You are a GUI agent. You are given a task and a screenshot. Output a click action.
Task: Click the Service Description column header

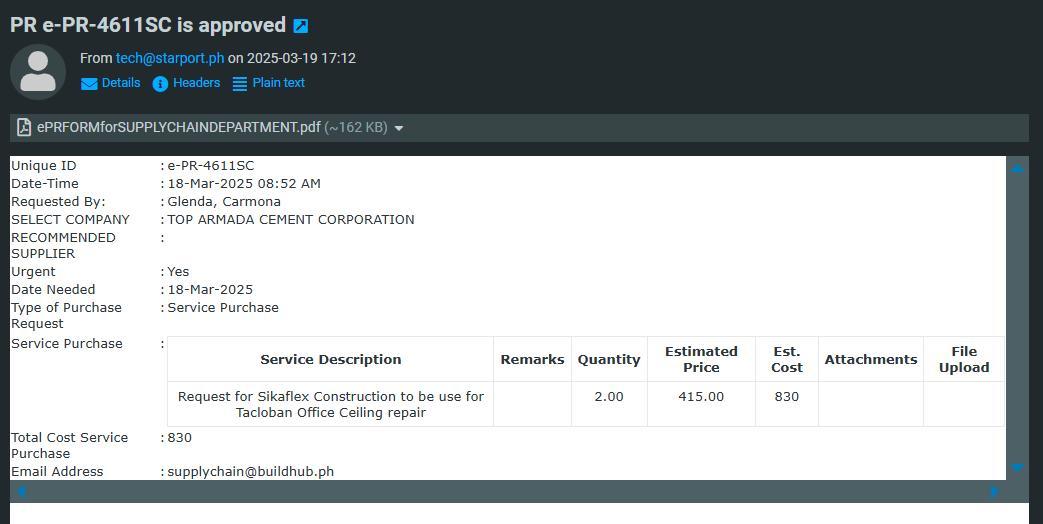click(330, 359)
